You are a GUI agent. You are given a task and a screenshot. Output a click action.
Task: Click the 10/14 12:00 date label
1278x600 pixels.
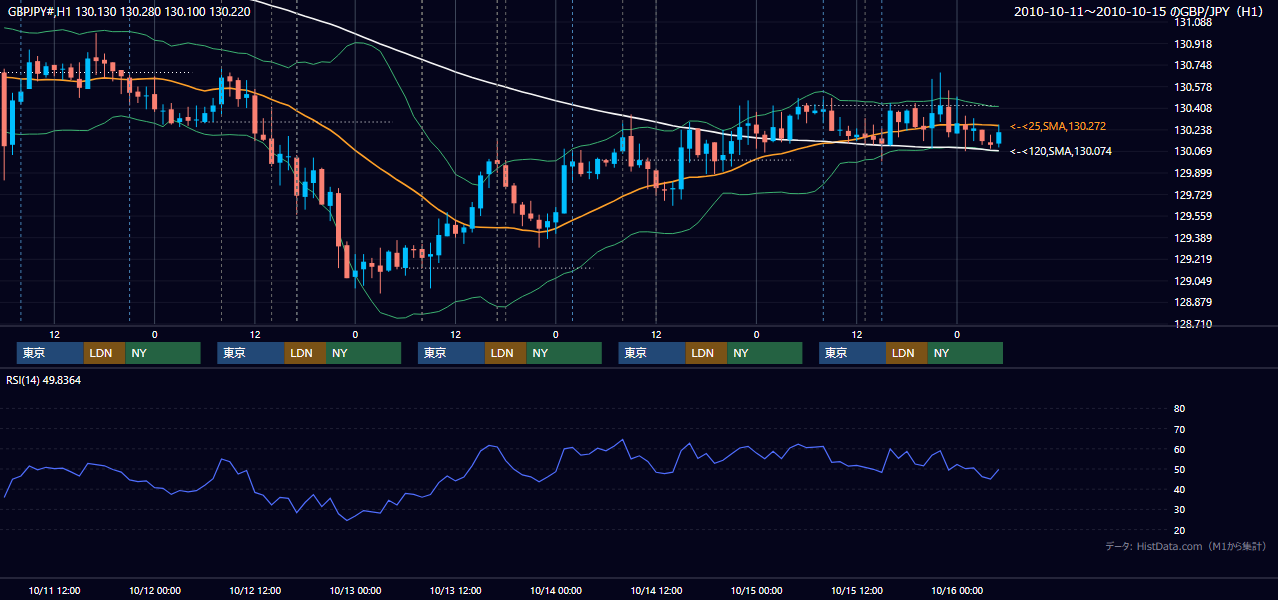coord(656,590)
